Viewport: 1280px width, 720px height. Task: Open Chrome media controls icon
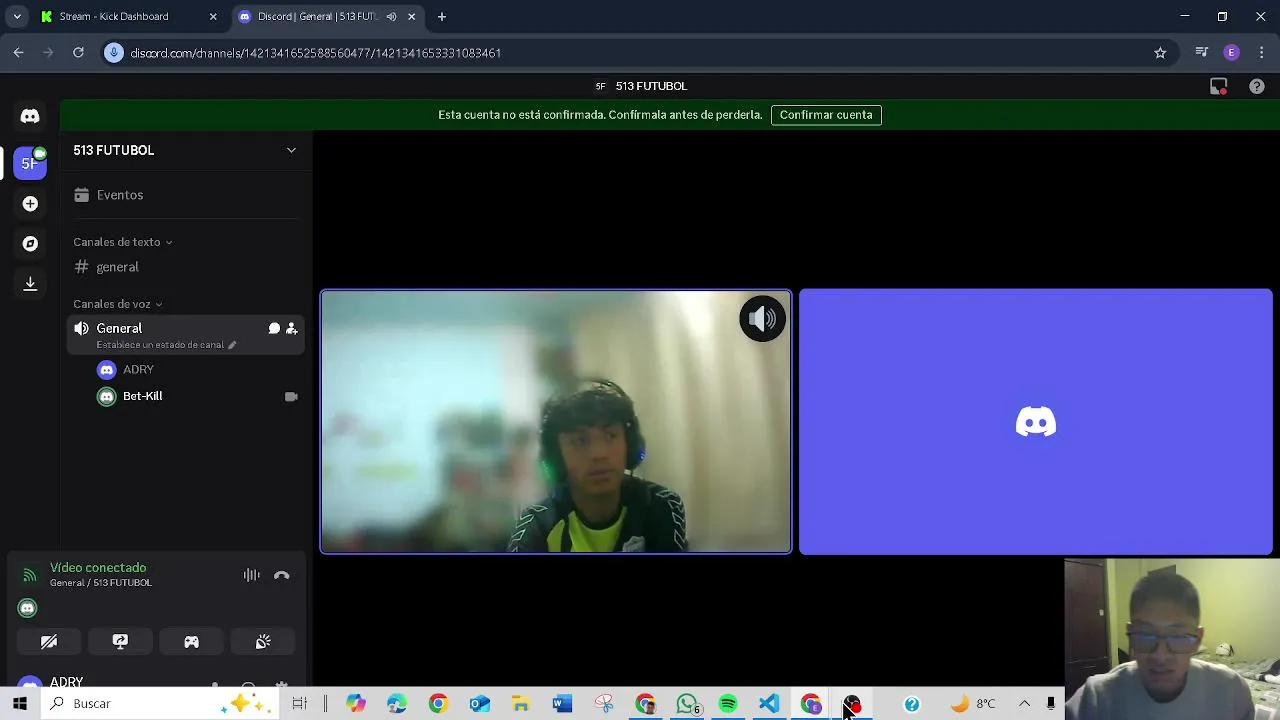pos(1202,53)
